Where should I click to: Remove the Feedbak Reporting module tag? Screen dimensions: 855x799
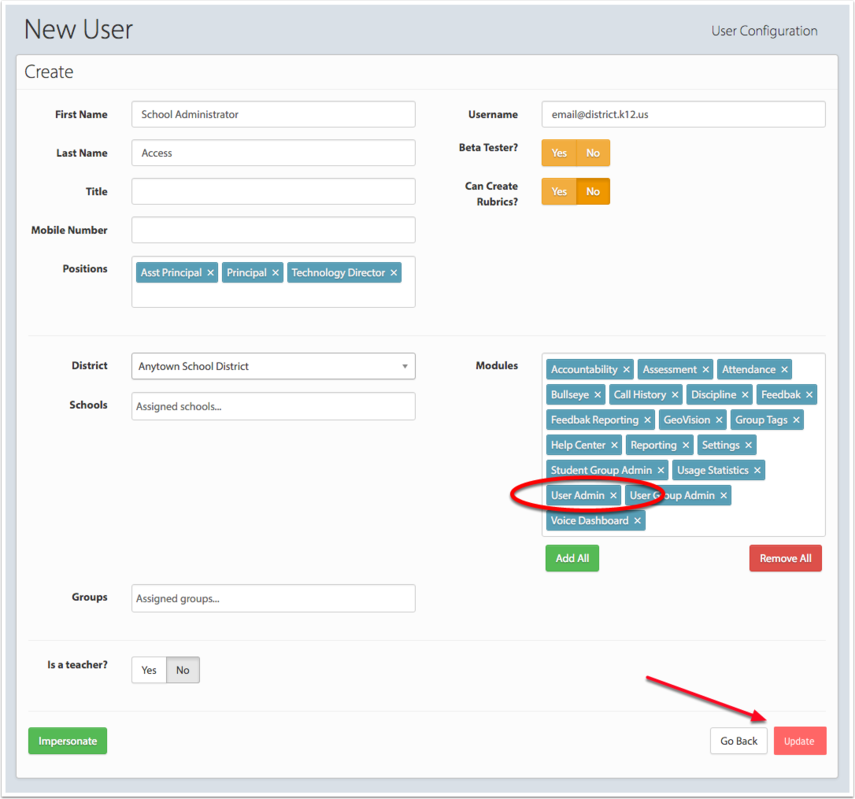point(647,420)
